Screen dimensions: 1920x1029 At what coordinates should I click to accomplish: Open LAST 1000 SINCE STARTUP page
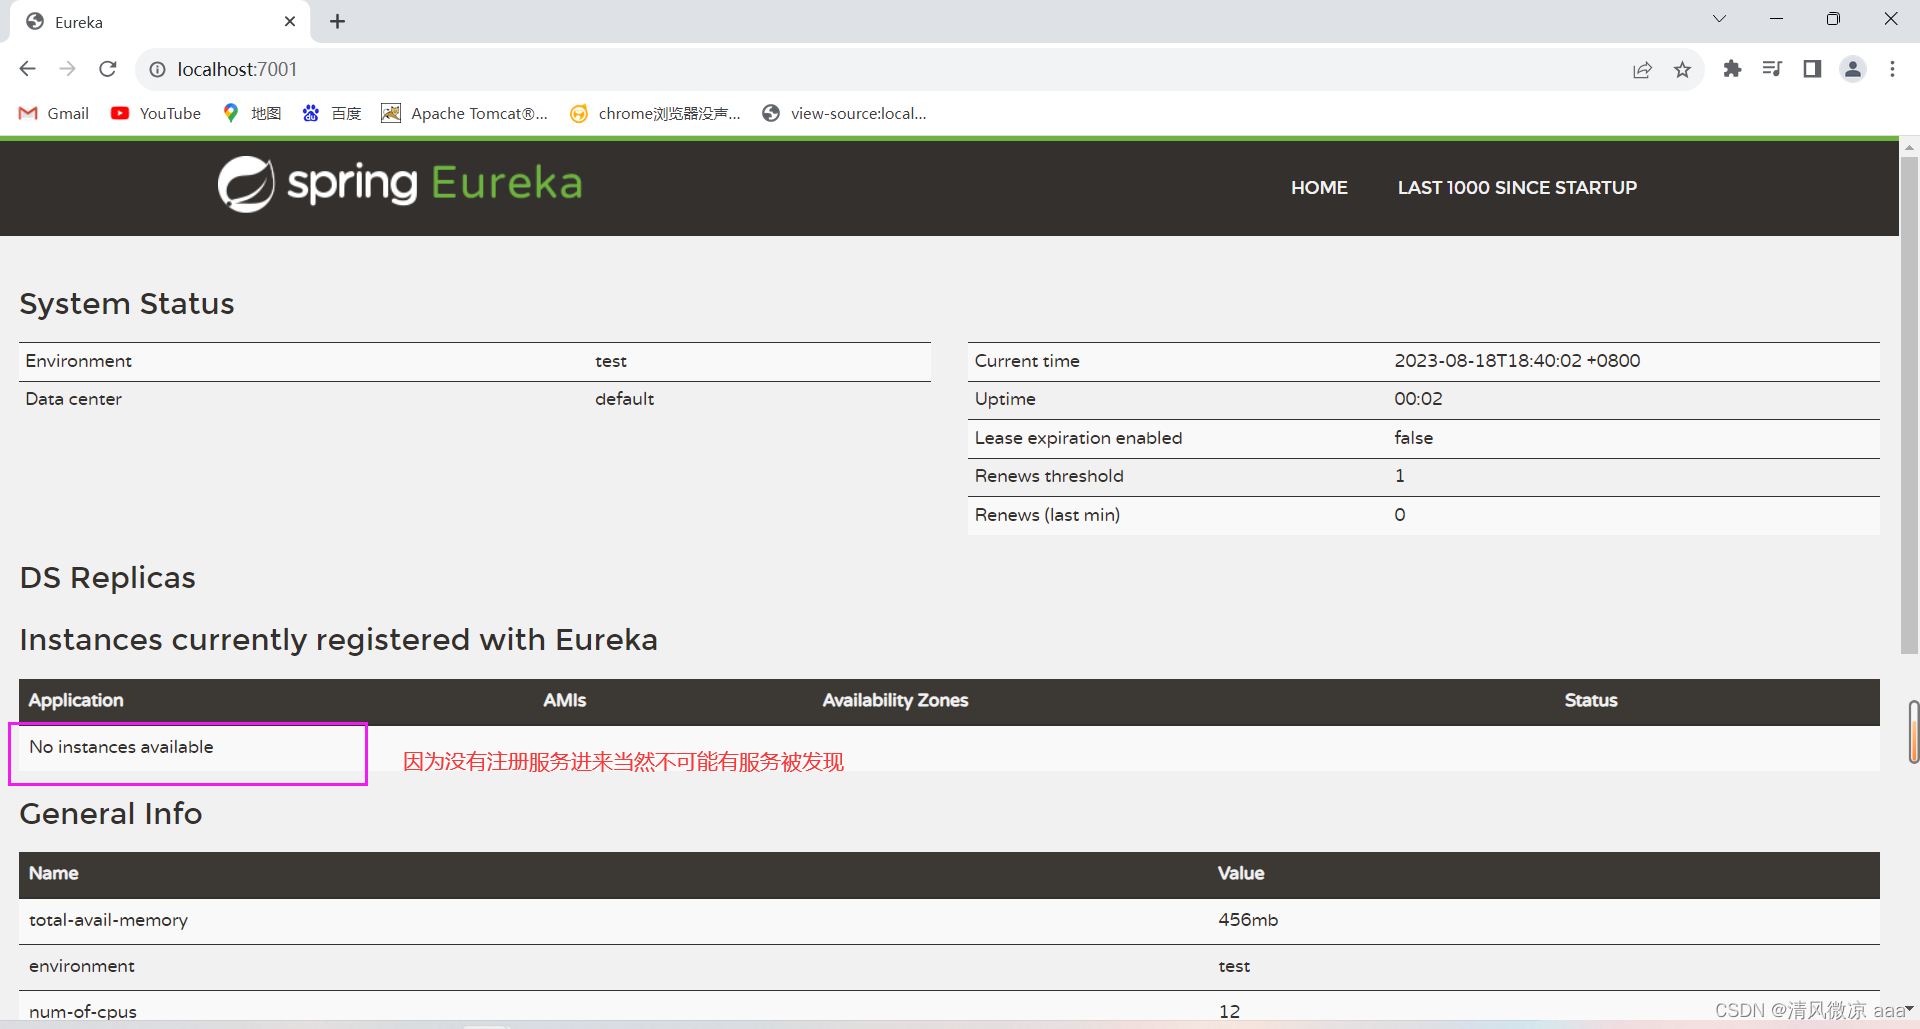(x=1517, y=187)
